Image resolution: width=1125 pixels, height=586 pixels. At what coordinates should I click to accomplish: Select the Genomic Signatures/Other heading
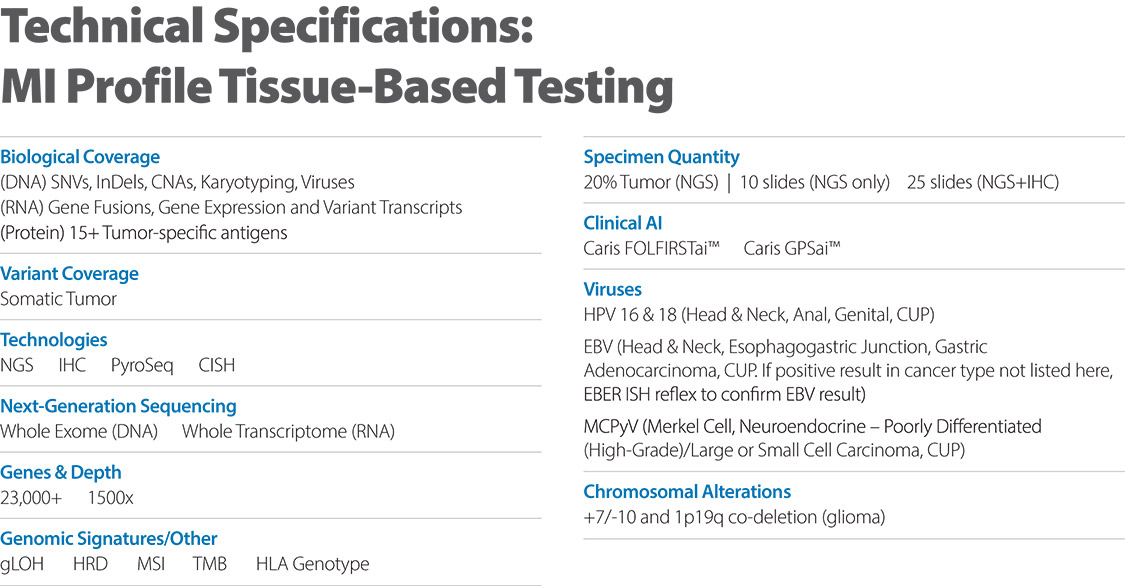[109, 538]
